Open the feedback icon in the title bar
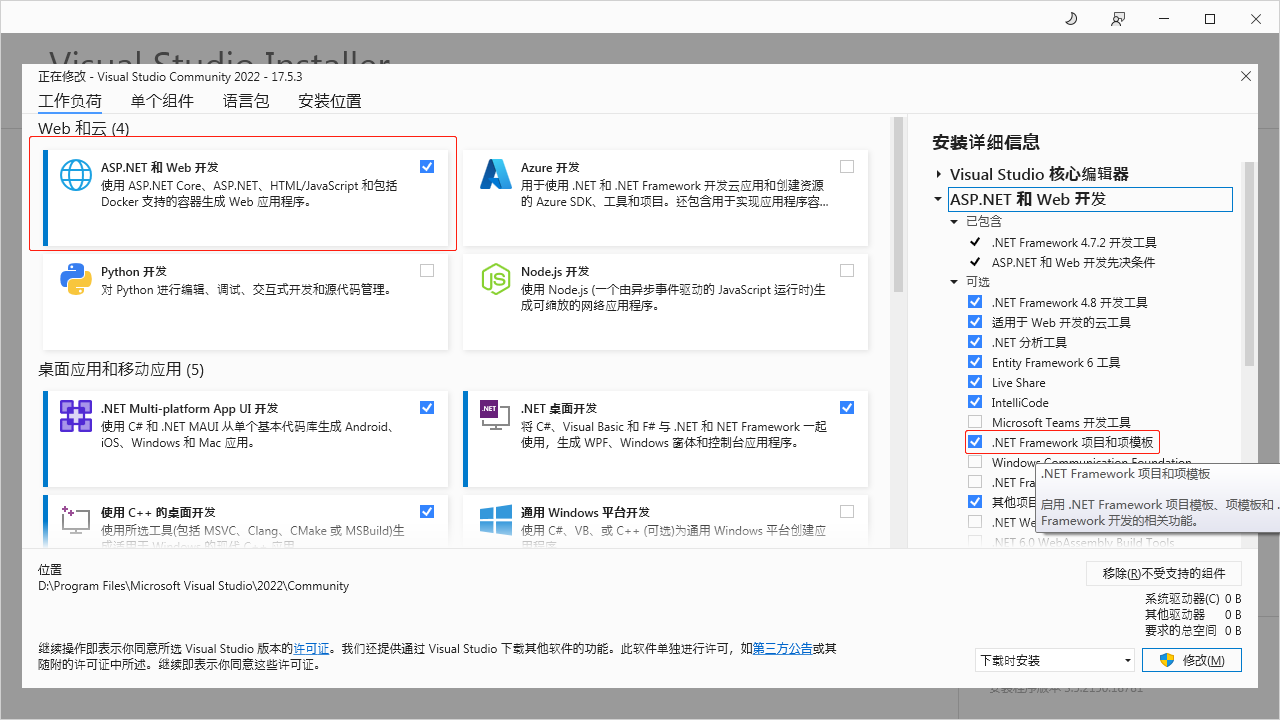Viewport: 1280px width, 720px height. coord(1118,19)
